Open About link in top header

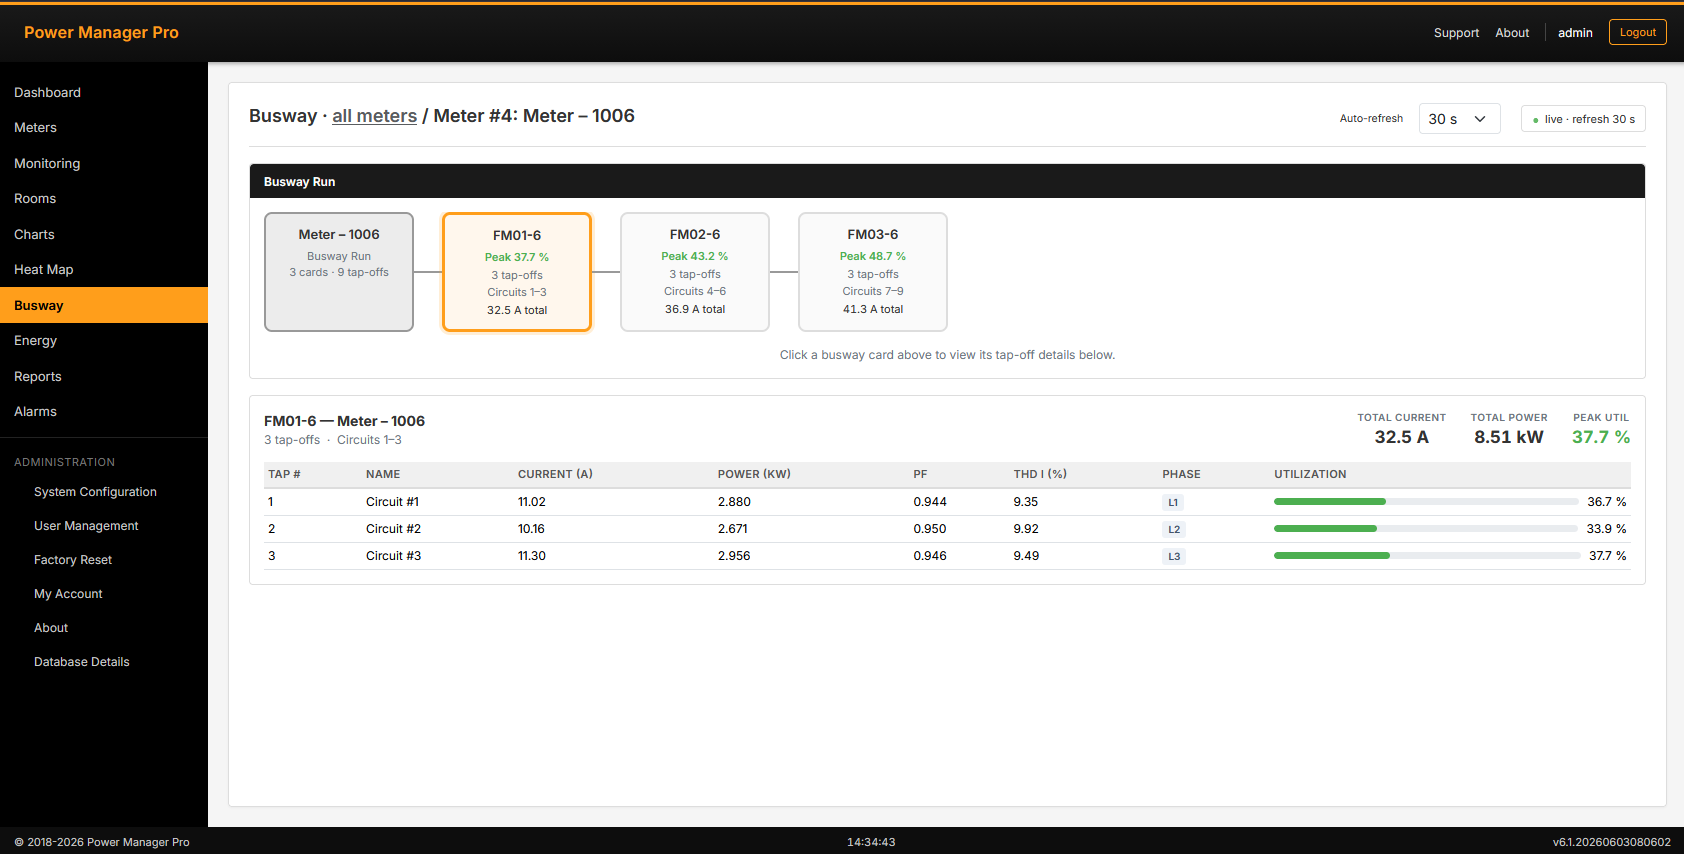pyautogui.click(x=1512, y=33)
